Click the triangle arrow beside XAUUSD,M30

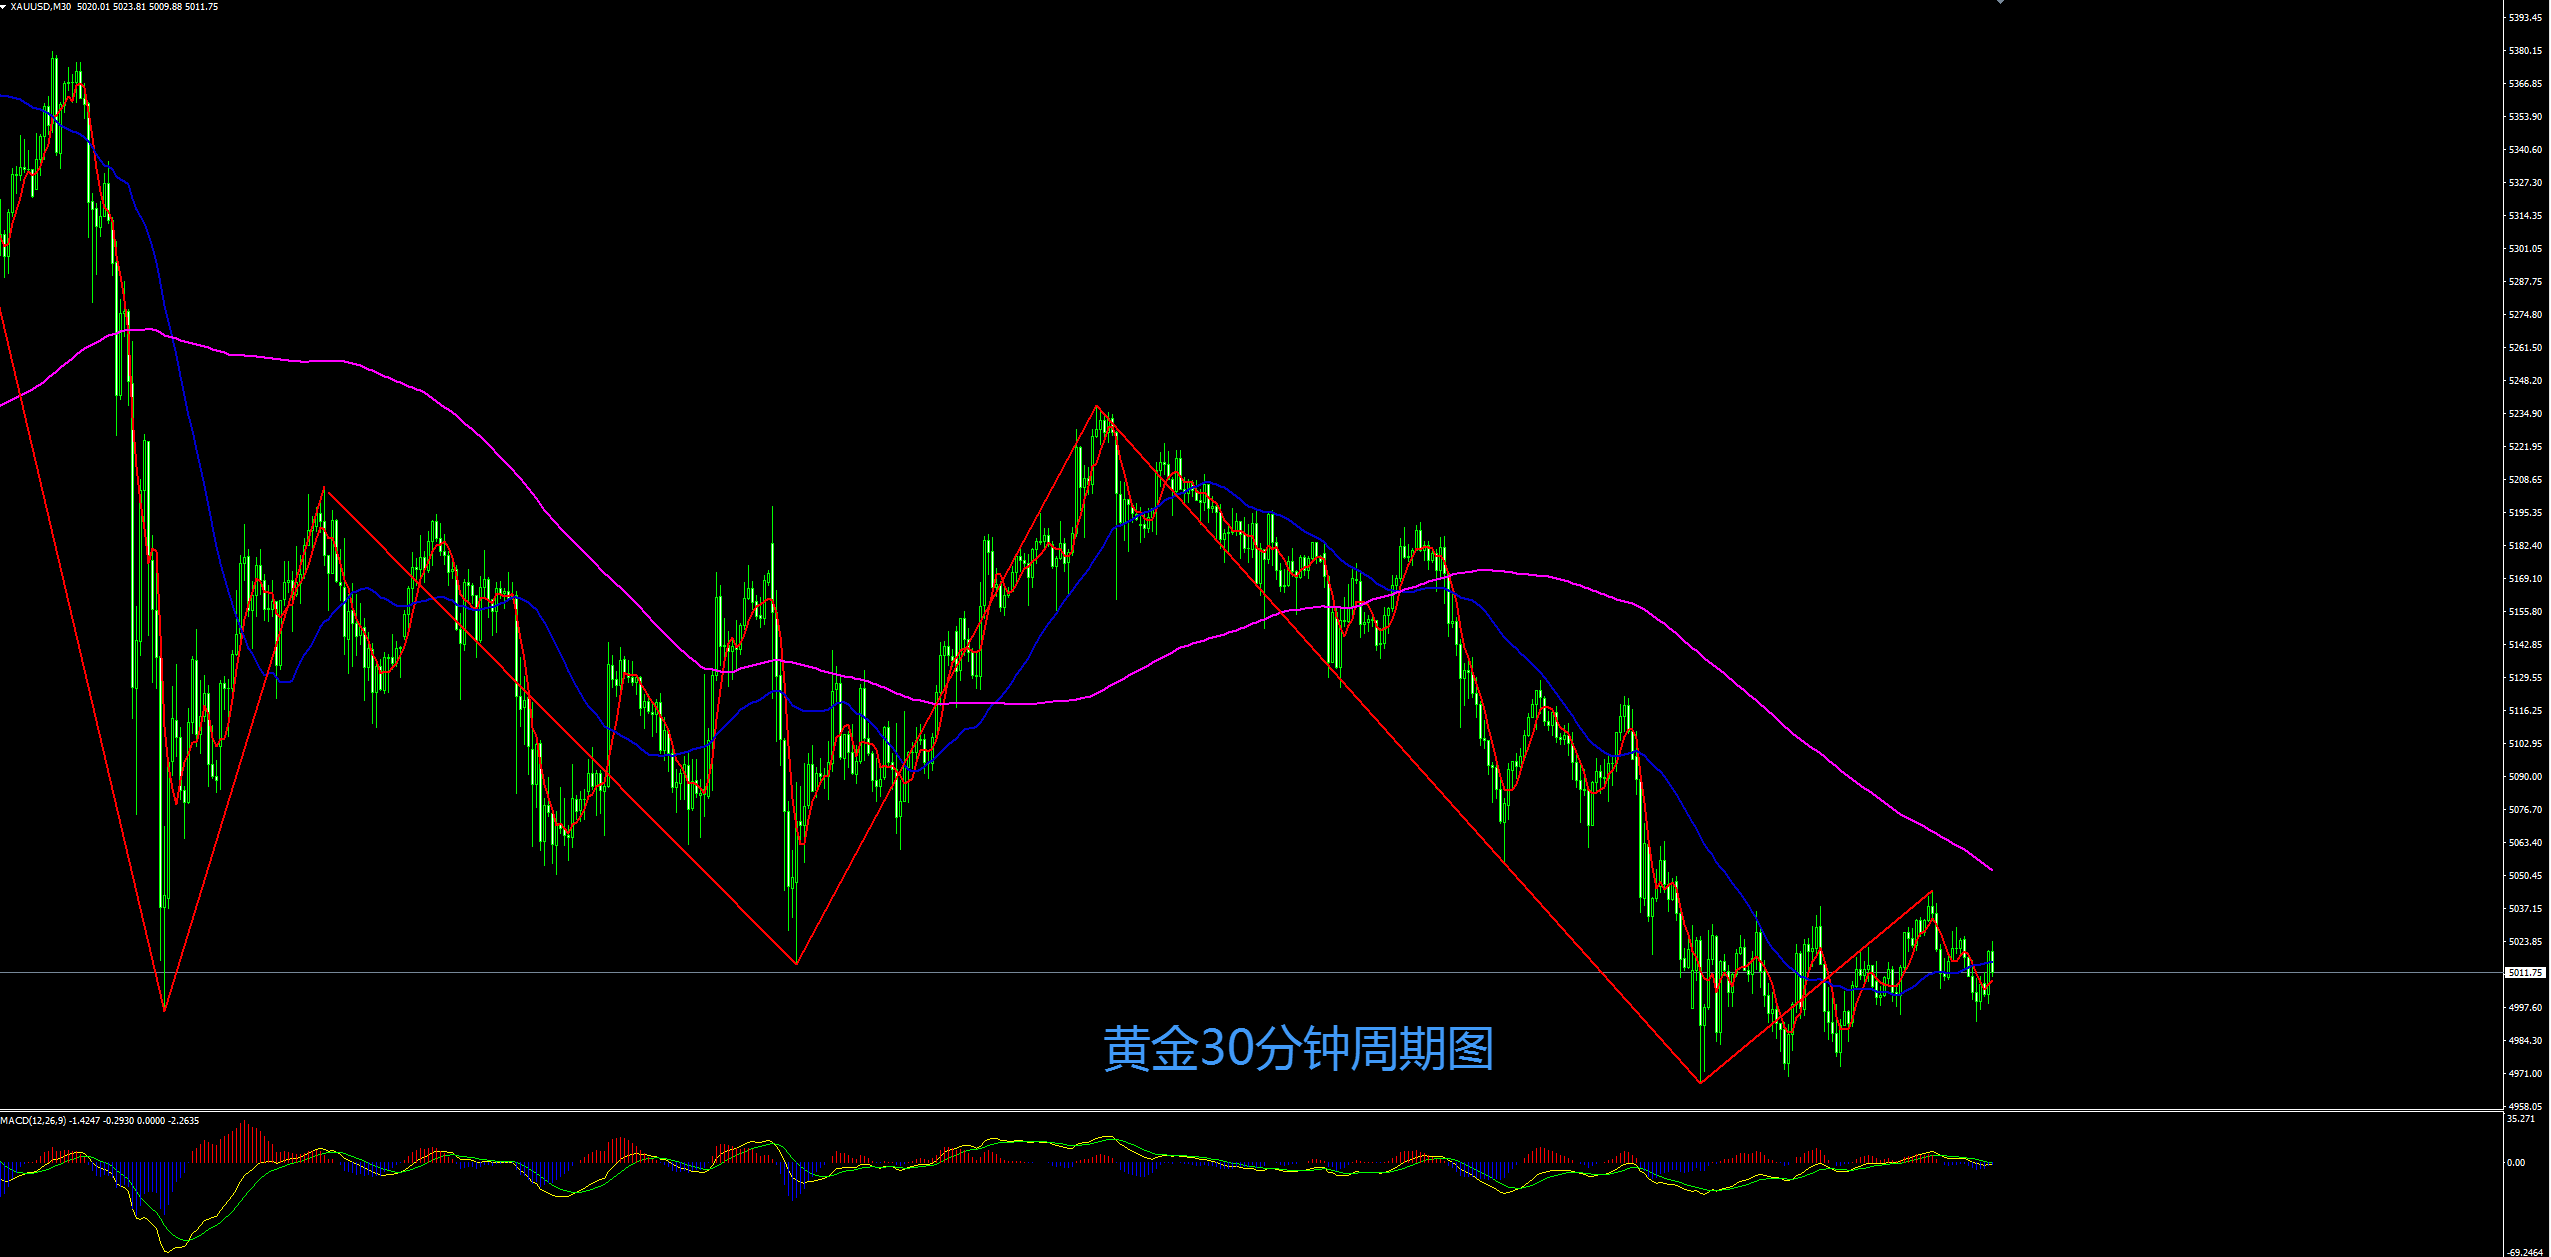pyautogui.click(x=4, y=7)
